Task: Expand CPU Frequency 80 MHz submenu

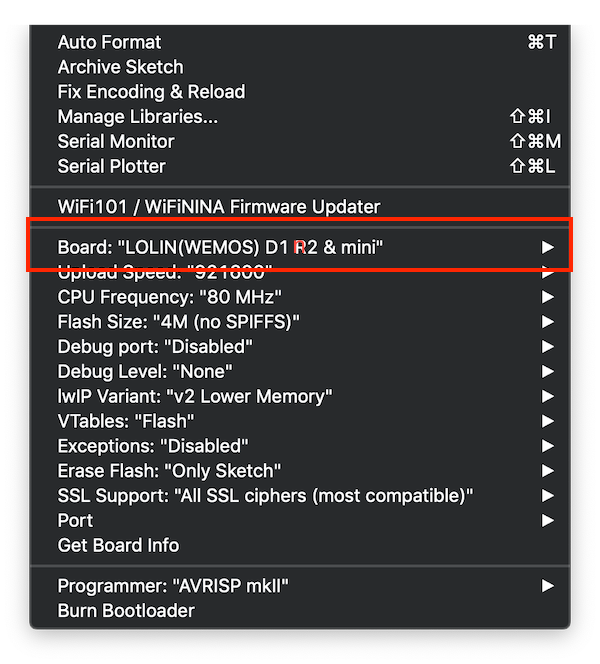Action: point(169,296)
